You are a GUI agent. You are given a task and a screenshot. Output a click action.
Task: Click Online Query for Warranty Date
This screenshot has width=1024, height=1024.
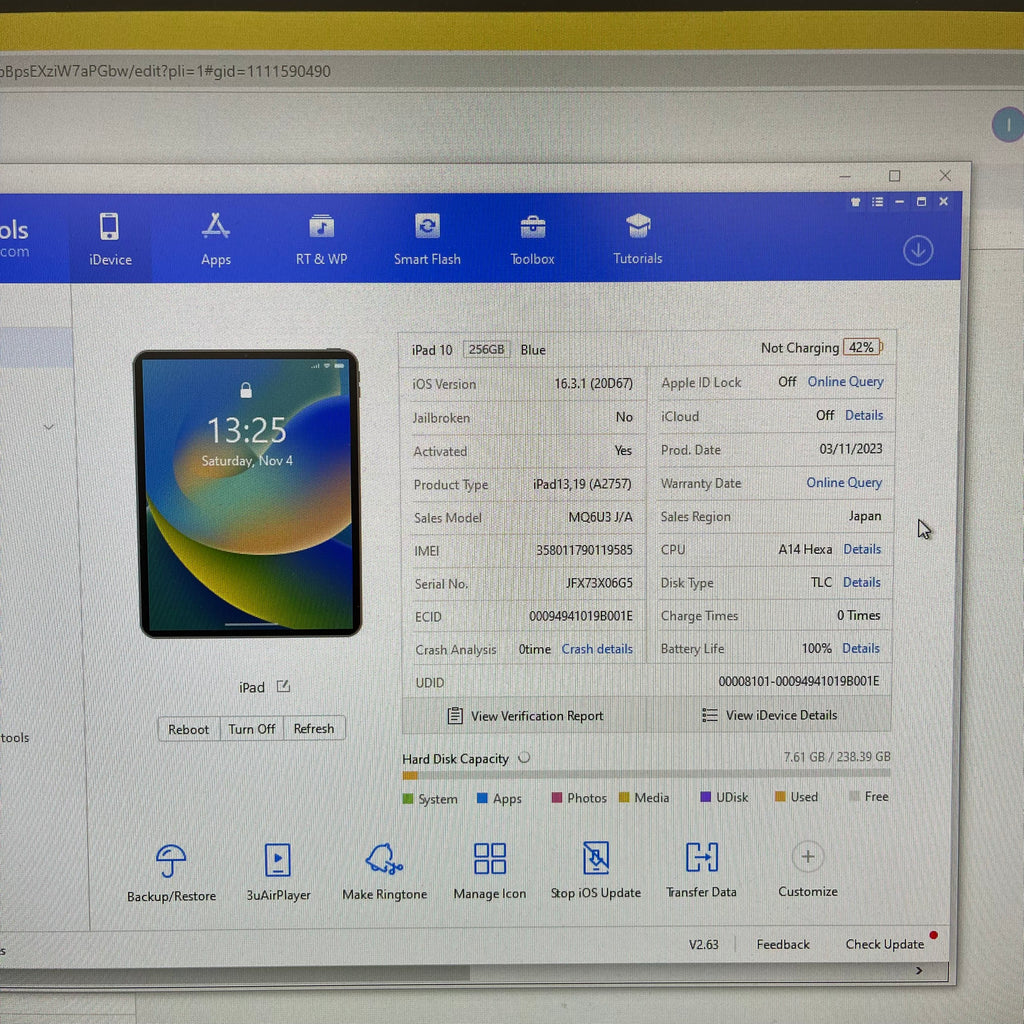(844, 482)
